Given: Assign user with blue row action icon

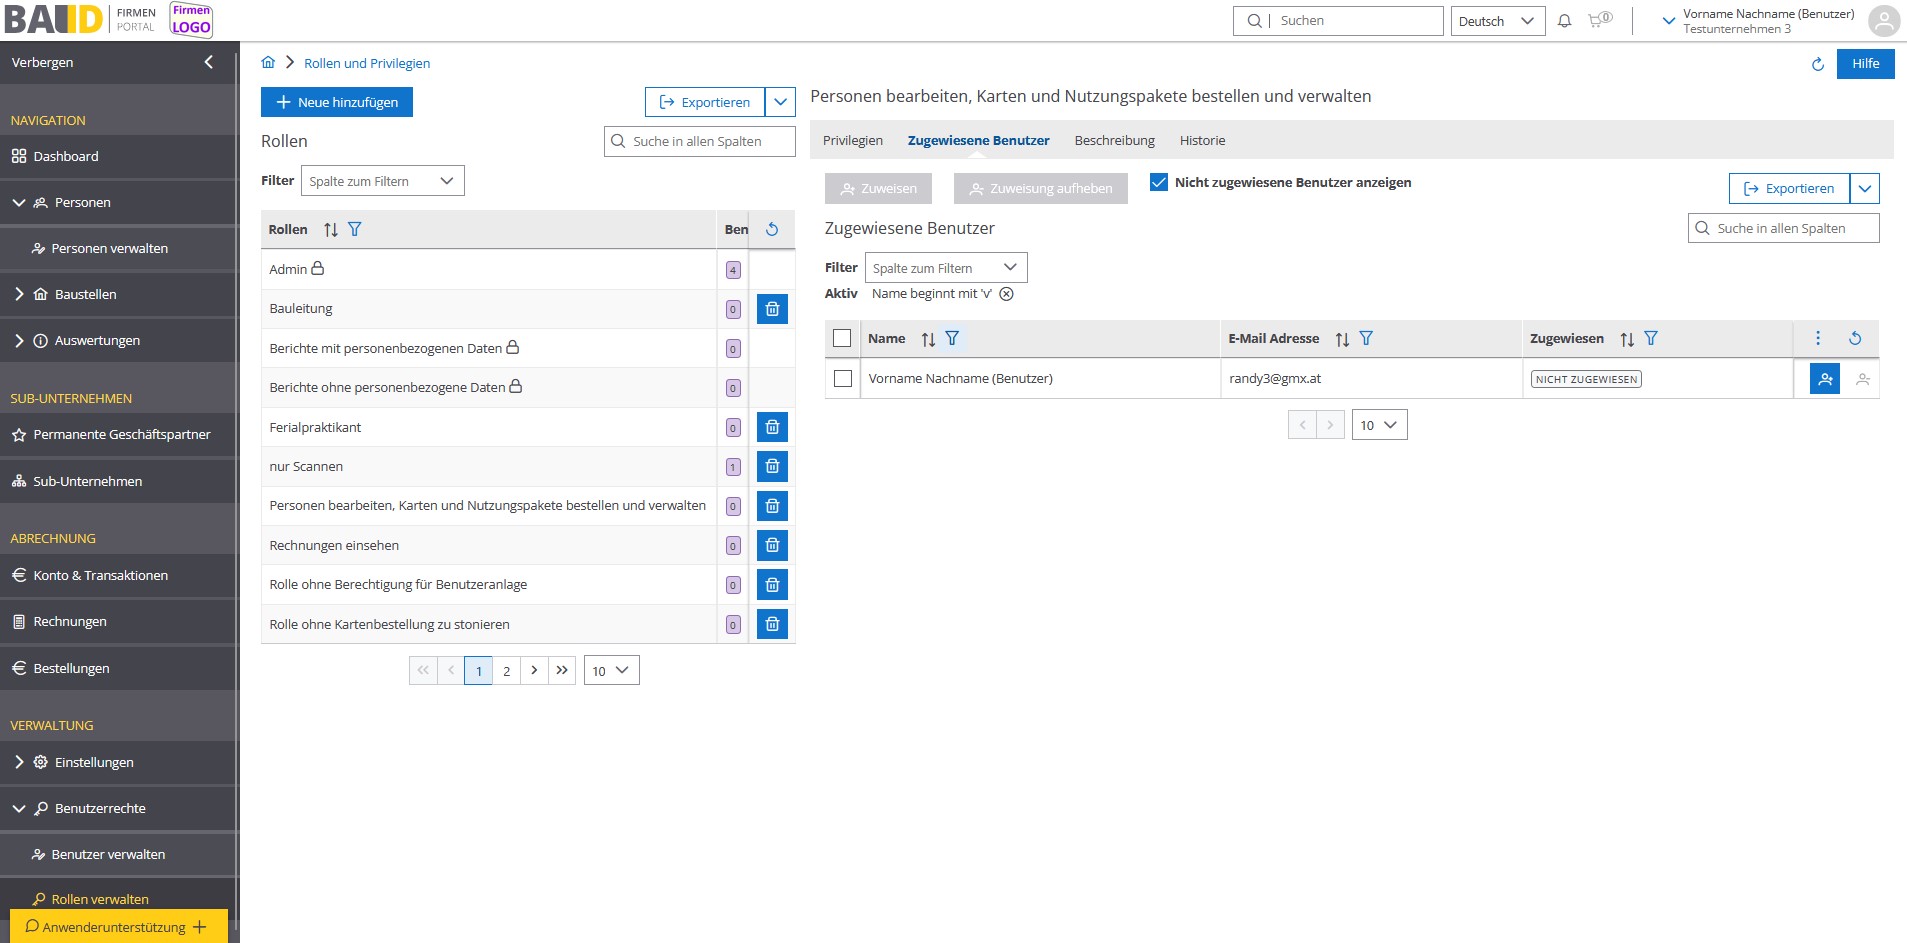Looking at the screenshot, I should pos(1824,379).
